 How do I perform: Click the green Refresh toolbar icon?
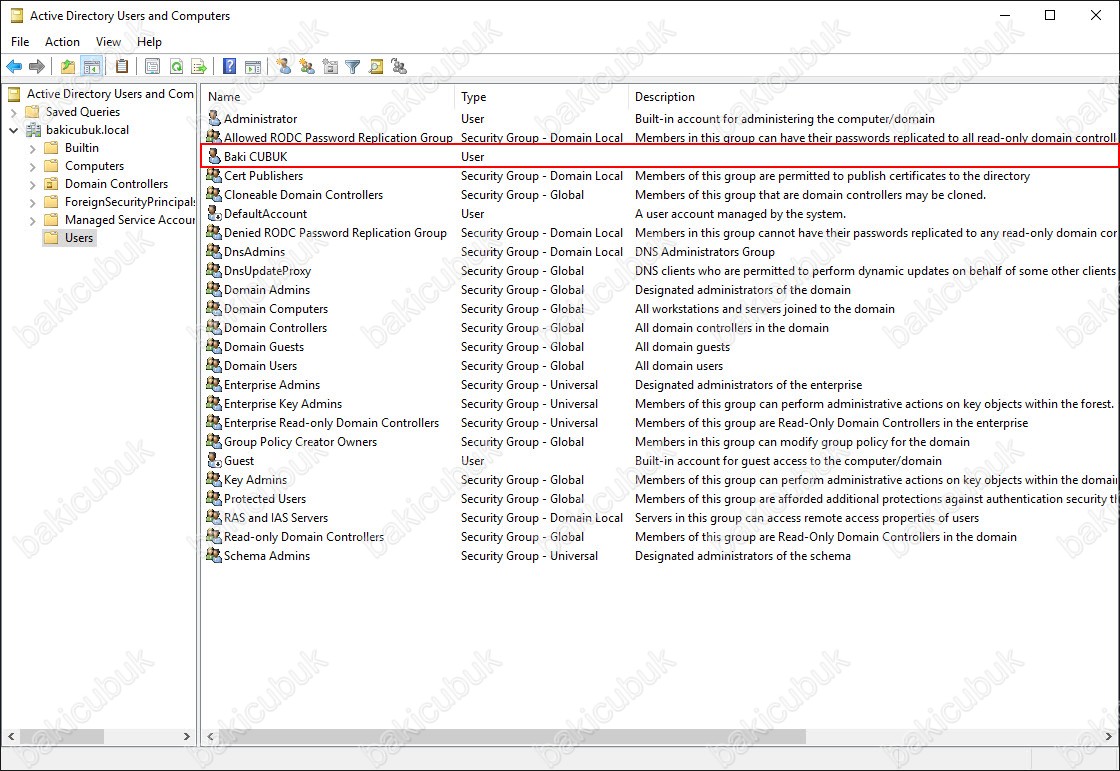click(176, 66)
